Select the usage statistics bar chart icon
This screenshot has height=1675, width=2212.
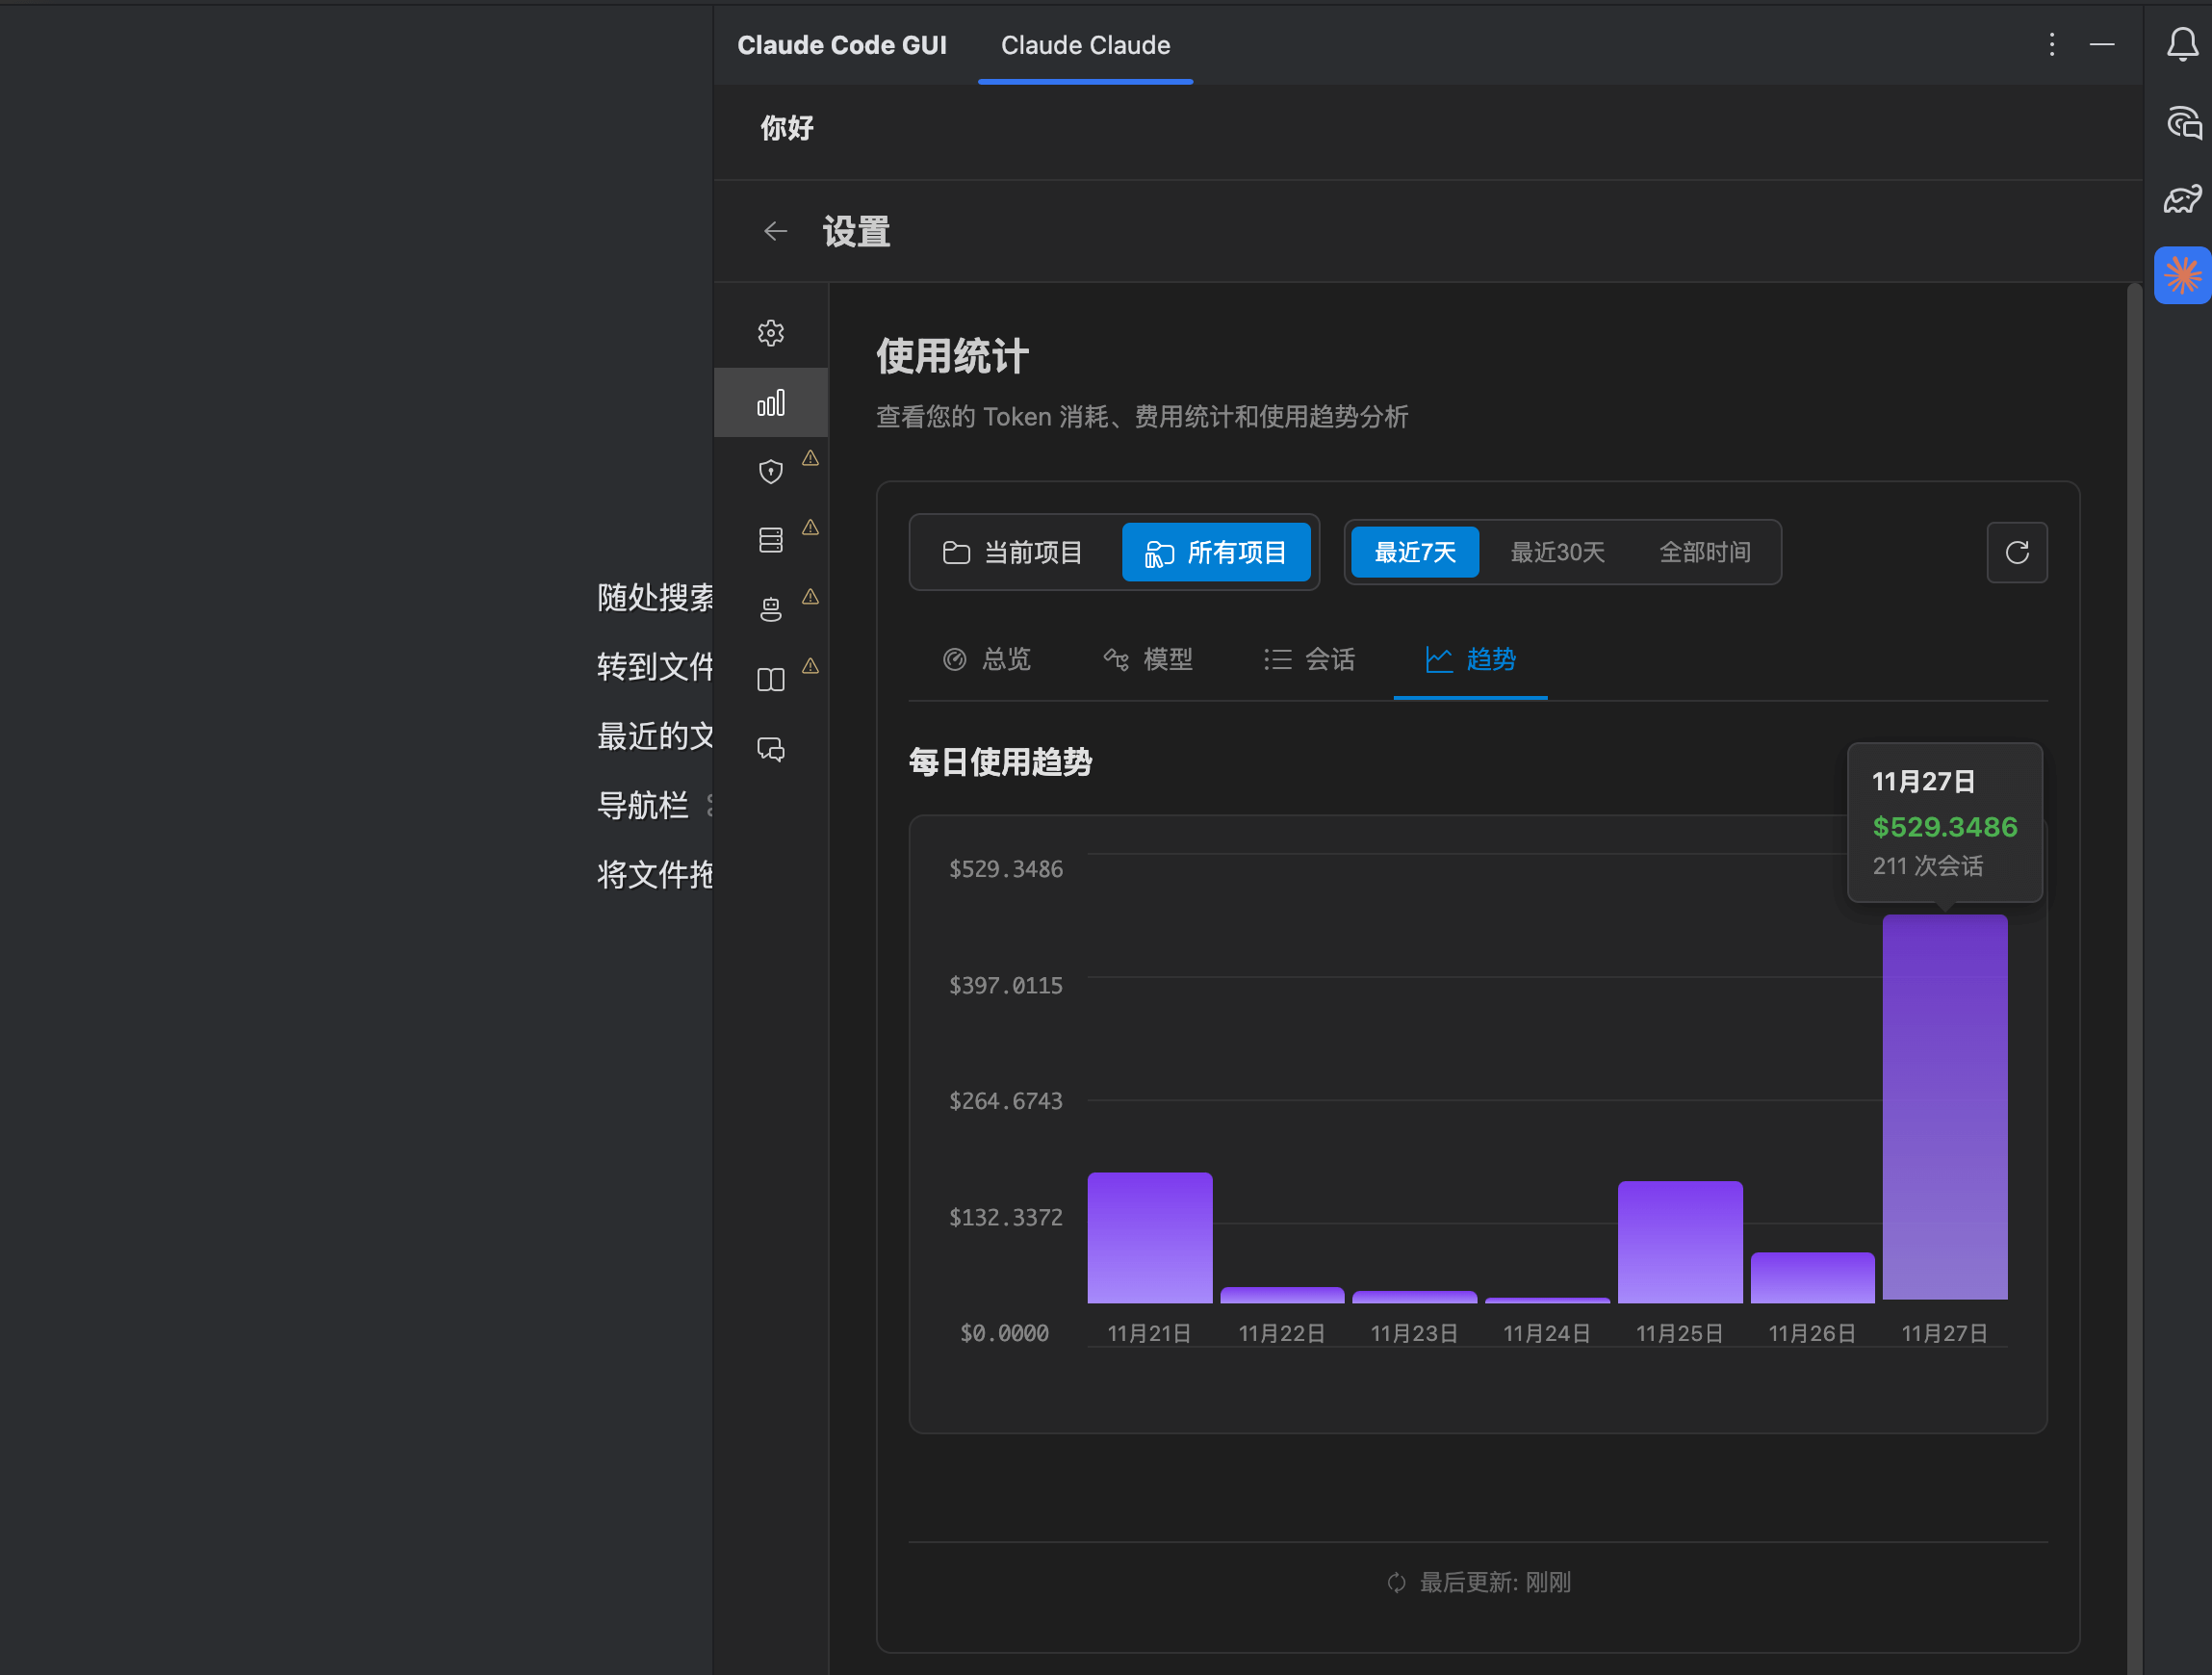770,402
